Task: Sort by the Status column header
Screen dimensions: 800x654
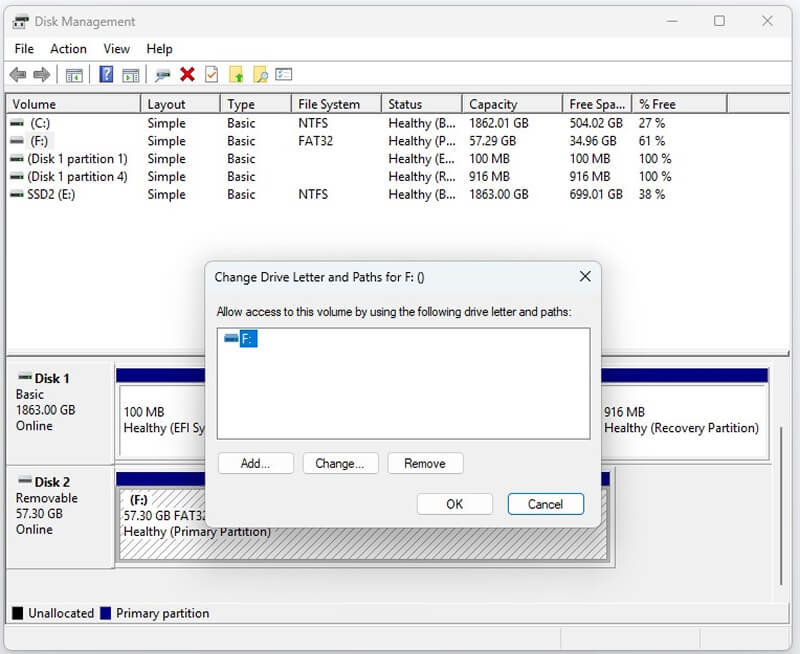Action: (x=421, y=104)
